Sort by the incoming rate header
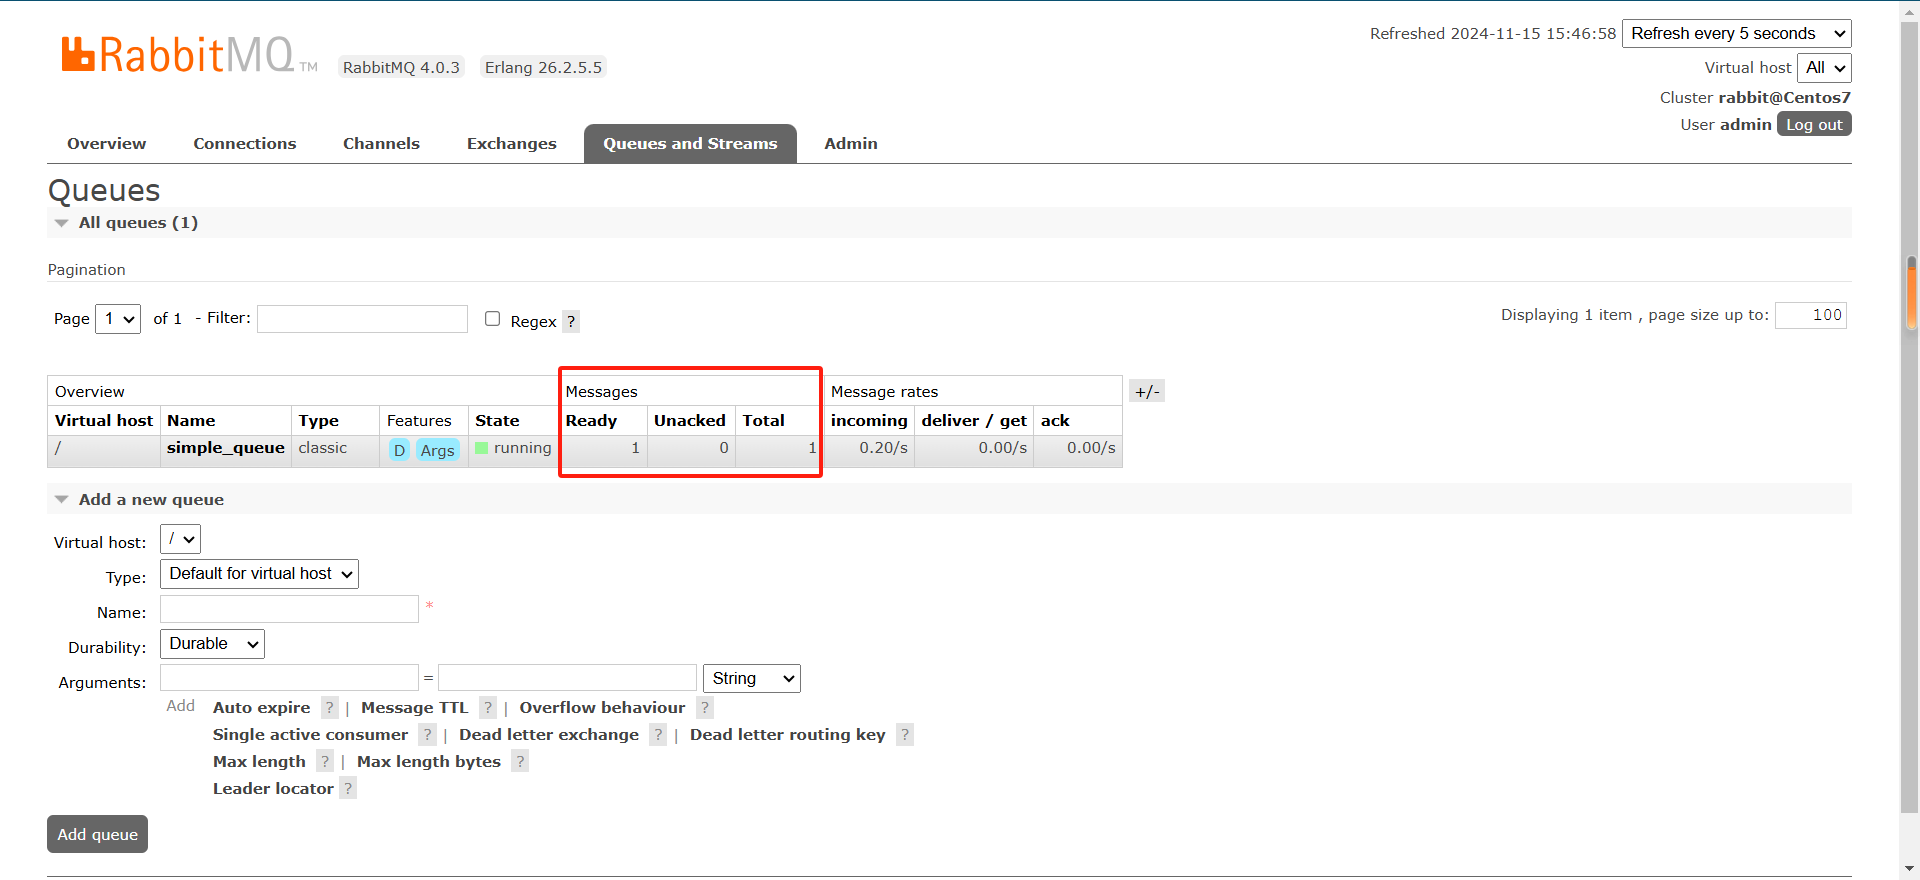 click(x=869, y=421)
